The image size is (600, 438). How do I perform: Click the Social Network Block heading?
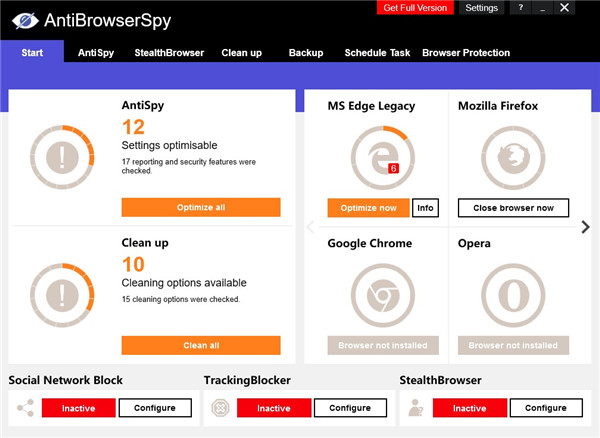[65, 380]
